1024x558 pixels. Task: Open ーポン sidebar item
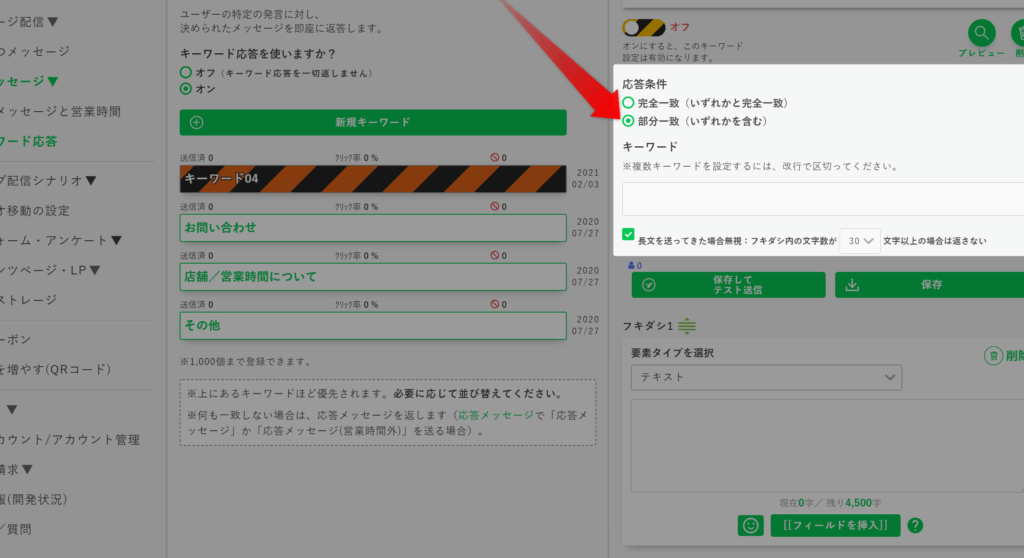coord(16,339)
